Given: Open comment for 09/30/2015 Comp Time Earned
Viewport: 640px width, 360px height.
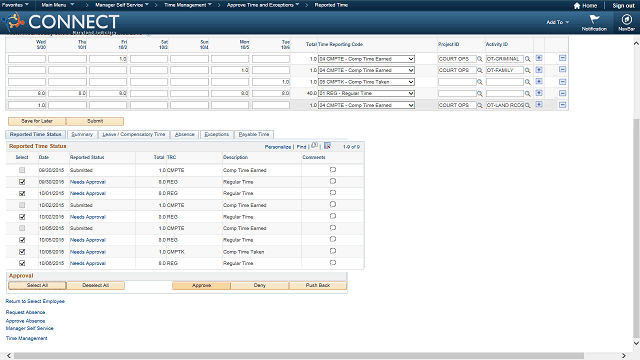Looking at the screenshot, I should tap(333, 170).
